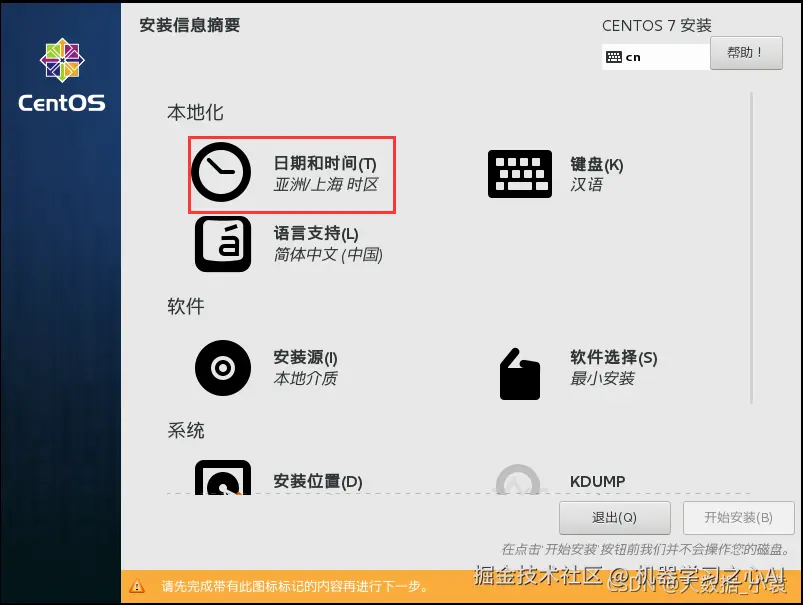Image resolution: width=803 pixels, height=605 pixels.
Task: Open the Keyboard settings icon
Action: [x=519, y=172]
